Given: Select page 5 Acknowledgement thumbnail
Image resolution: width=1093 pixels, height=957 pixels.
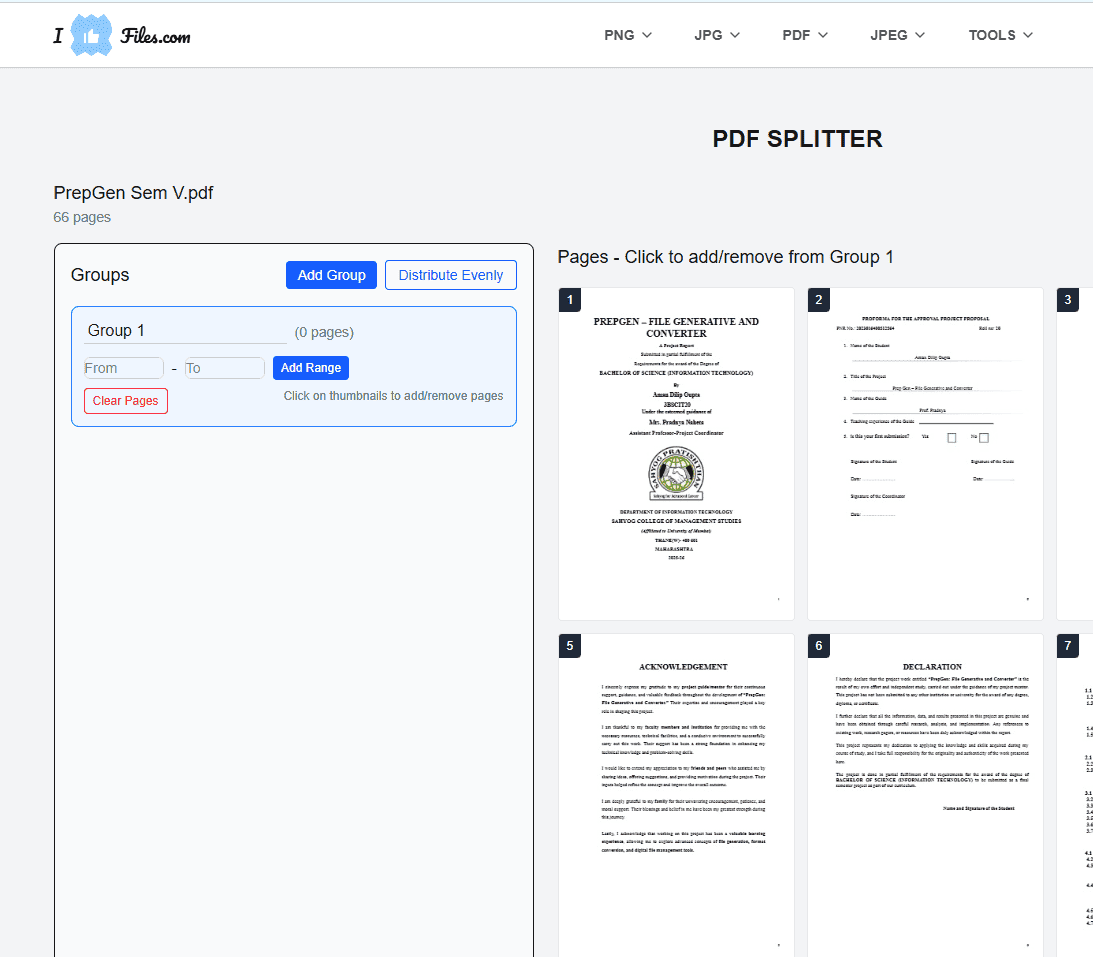Looking at the screenshot, I should click(676, 795).
